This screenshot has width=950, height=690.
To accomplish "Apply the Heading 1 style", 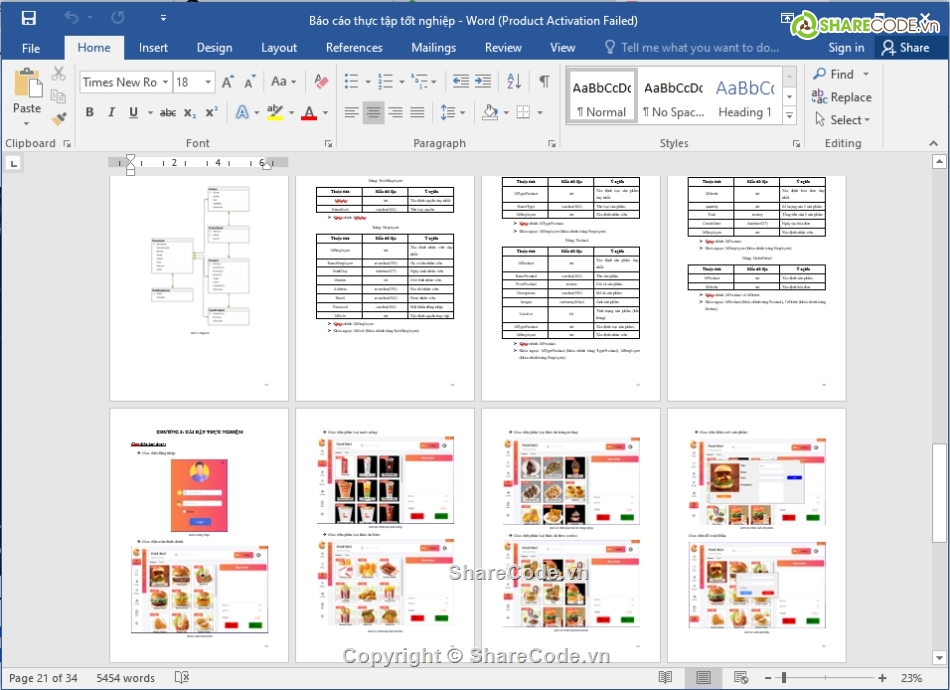I will coord(745,97).
